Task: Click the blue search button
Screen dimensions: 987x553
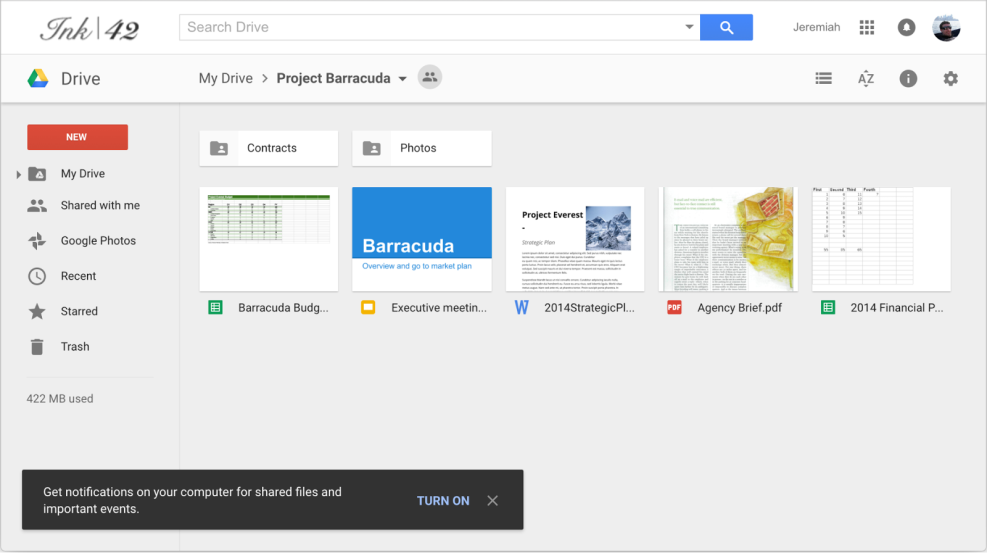Action: pyautogui.click(x=726, y=27)
